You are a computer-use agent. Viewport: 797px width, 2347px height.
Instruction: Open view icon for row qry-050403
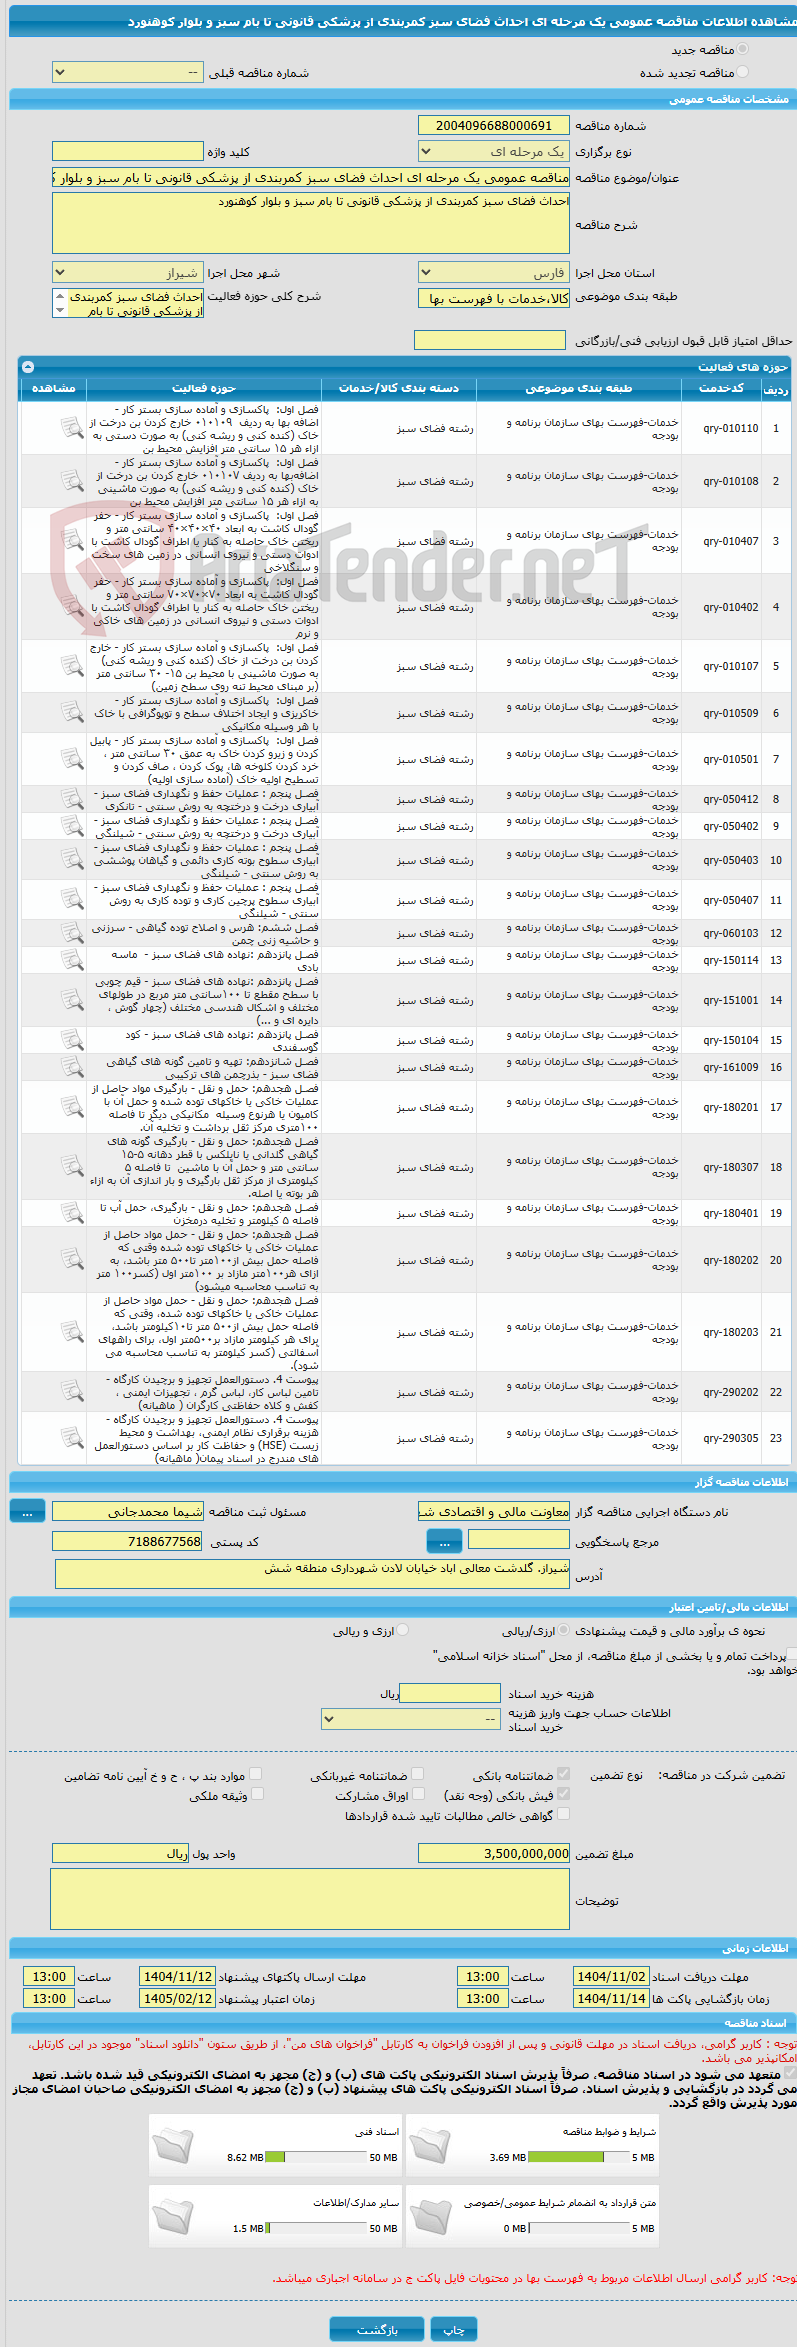tap(71, 860)
